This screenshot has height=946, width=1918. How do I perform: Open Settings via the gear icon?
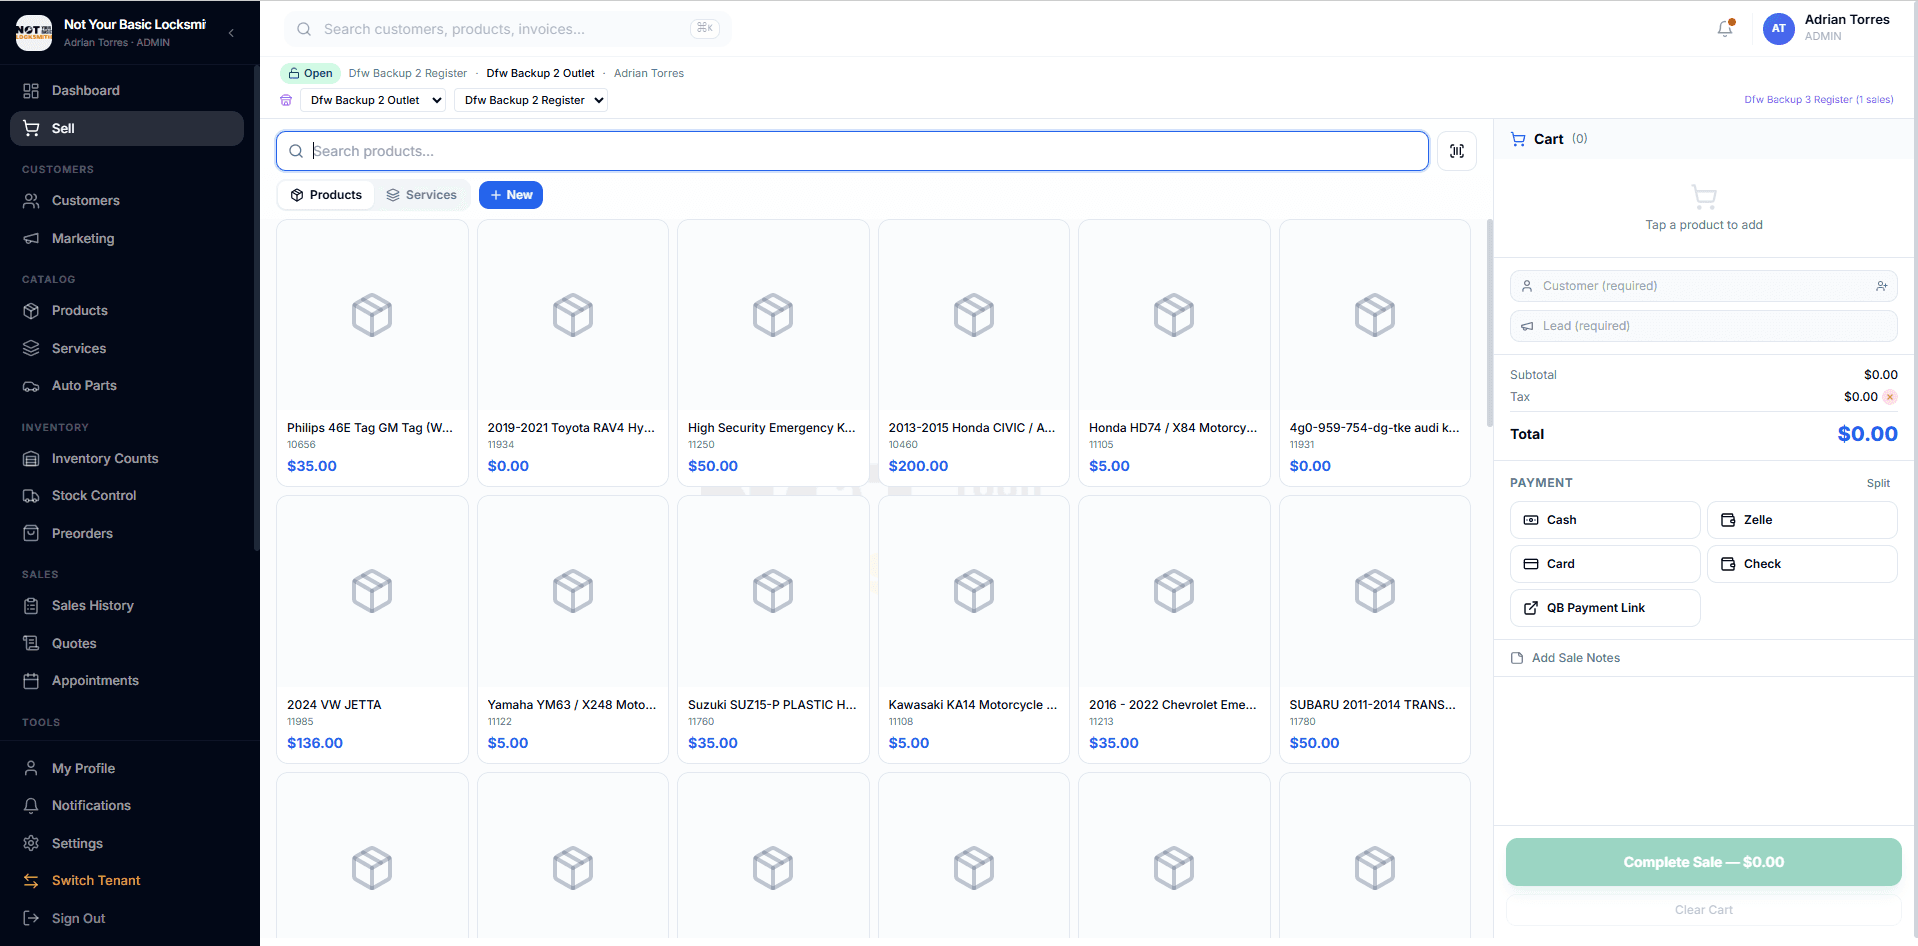[x=31, y=843]
